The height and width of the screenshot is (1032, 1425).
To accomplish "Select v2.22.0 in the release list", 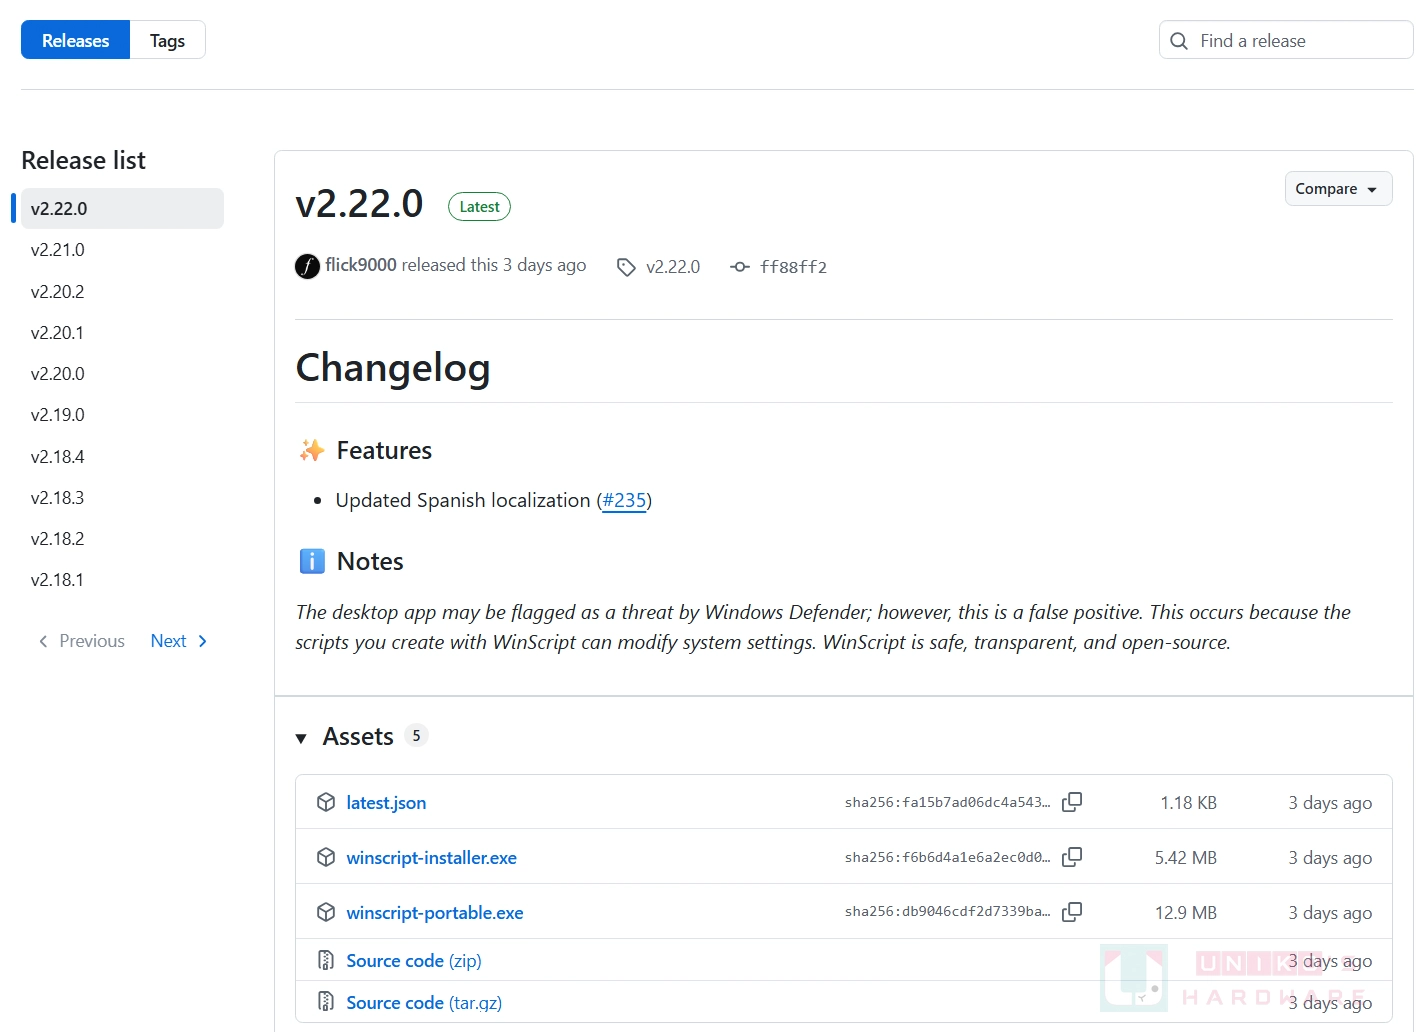I will click(122, 208).
